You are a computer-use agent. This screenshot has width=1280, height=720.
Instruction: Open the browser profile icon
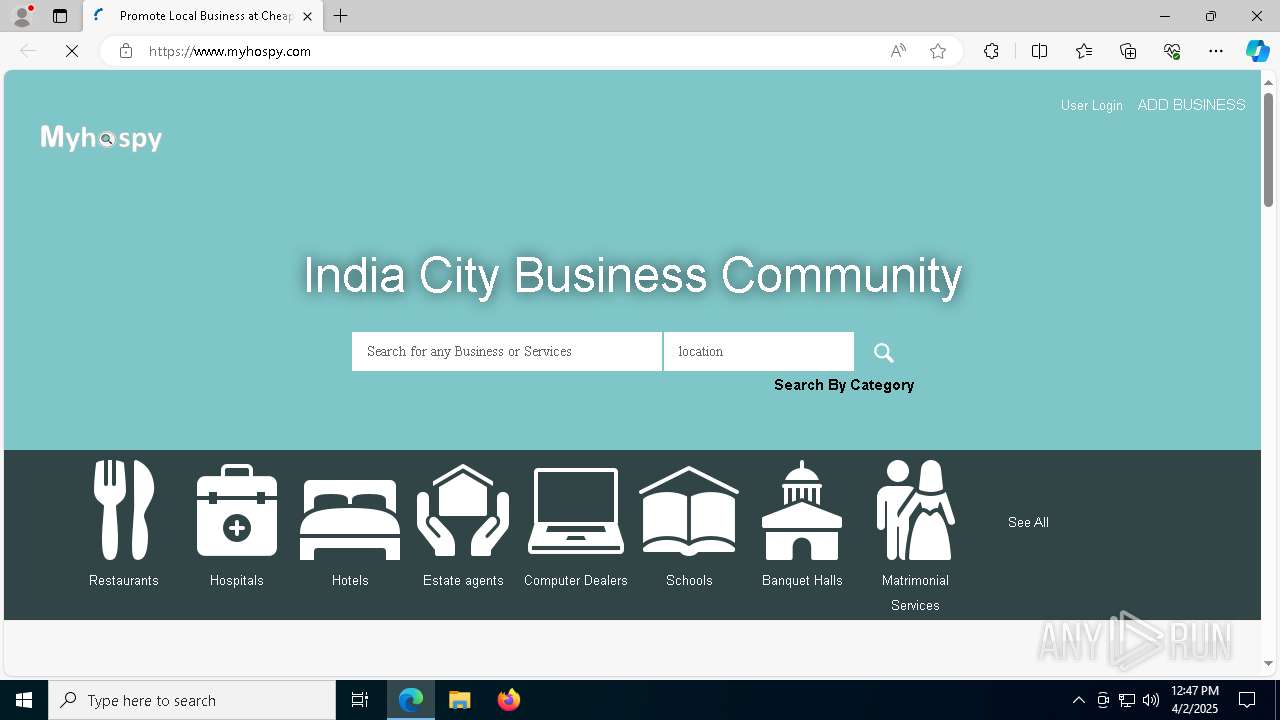click(22, 16)
